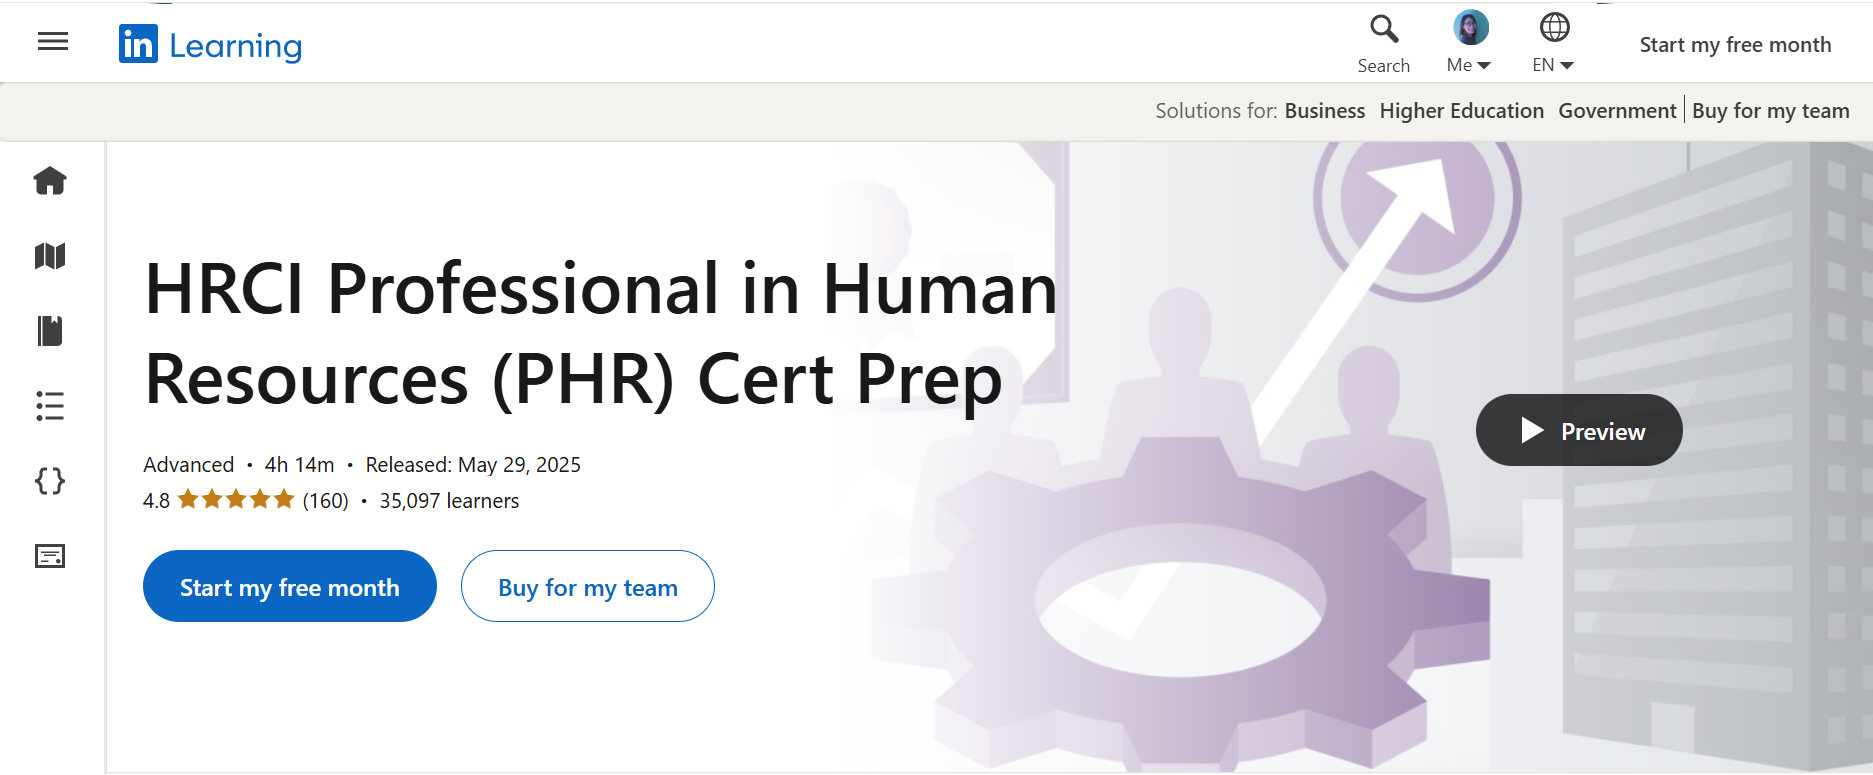Click the 4h 14m duration text
The height and width of the screenshot is (775, 1873).
(x=299, y=465)
